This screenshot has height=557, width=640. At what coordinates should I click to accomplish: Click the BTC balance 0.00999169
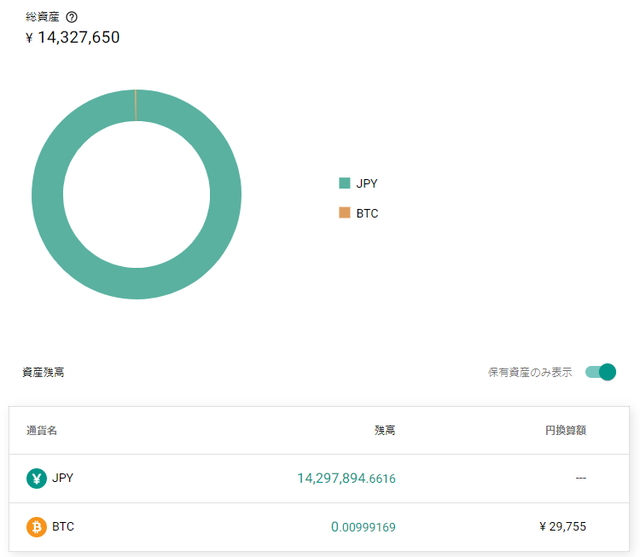[x=363, y=527]
